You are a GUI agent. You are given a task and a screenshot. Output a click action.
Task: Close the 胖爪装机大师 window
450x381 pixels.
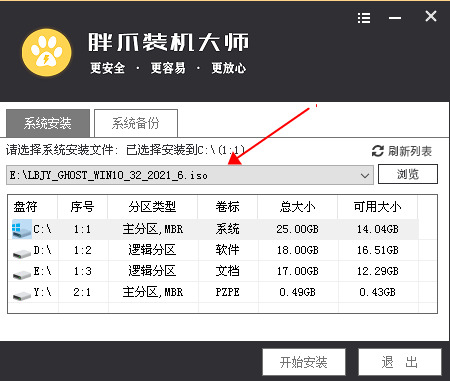coord(431,16)
